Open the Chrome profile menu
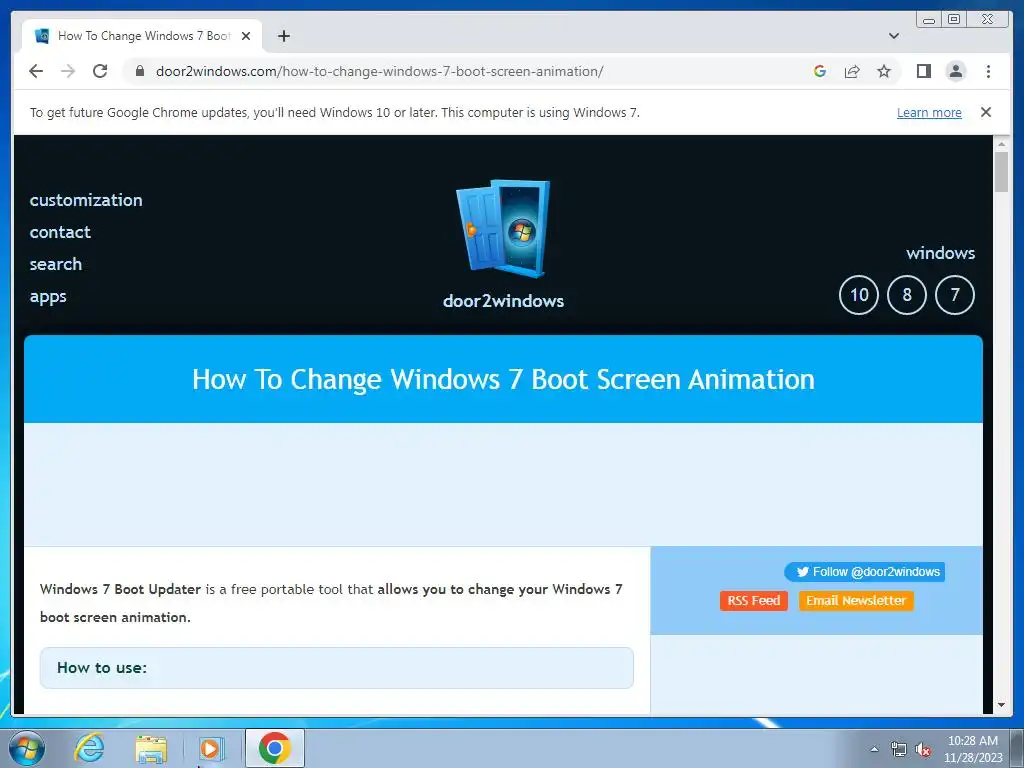1024x768 pixels. [956, 71]
